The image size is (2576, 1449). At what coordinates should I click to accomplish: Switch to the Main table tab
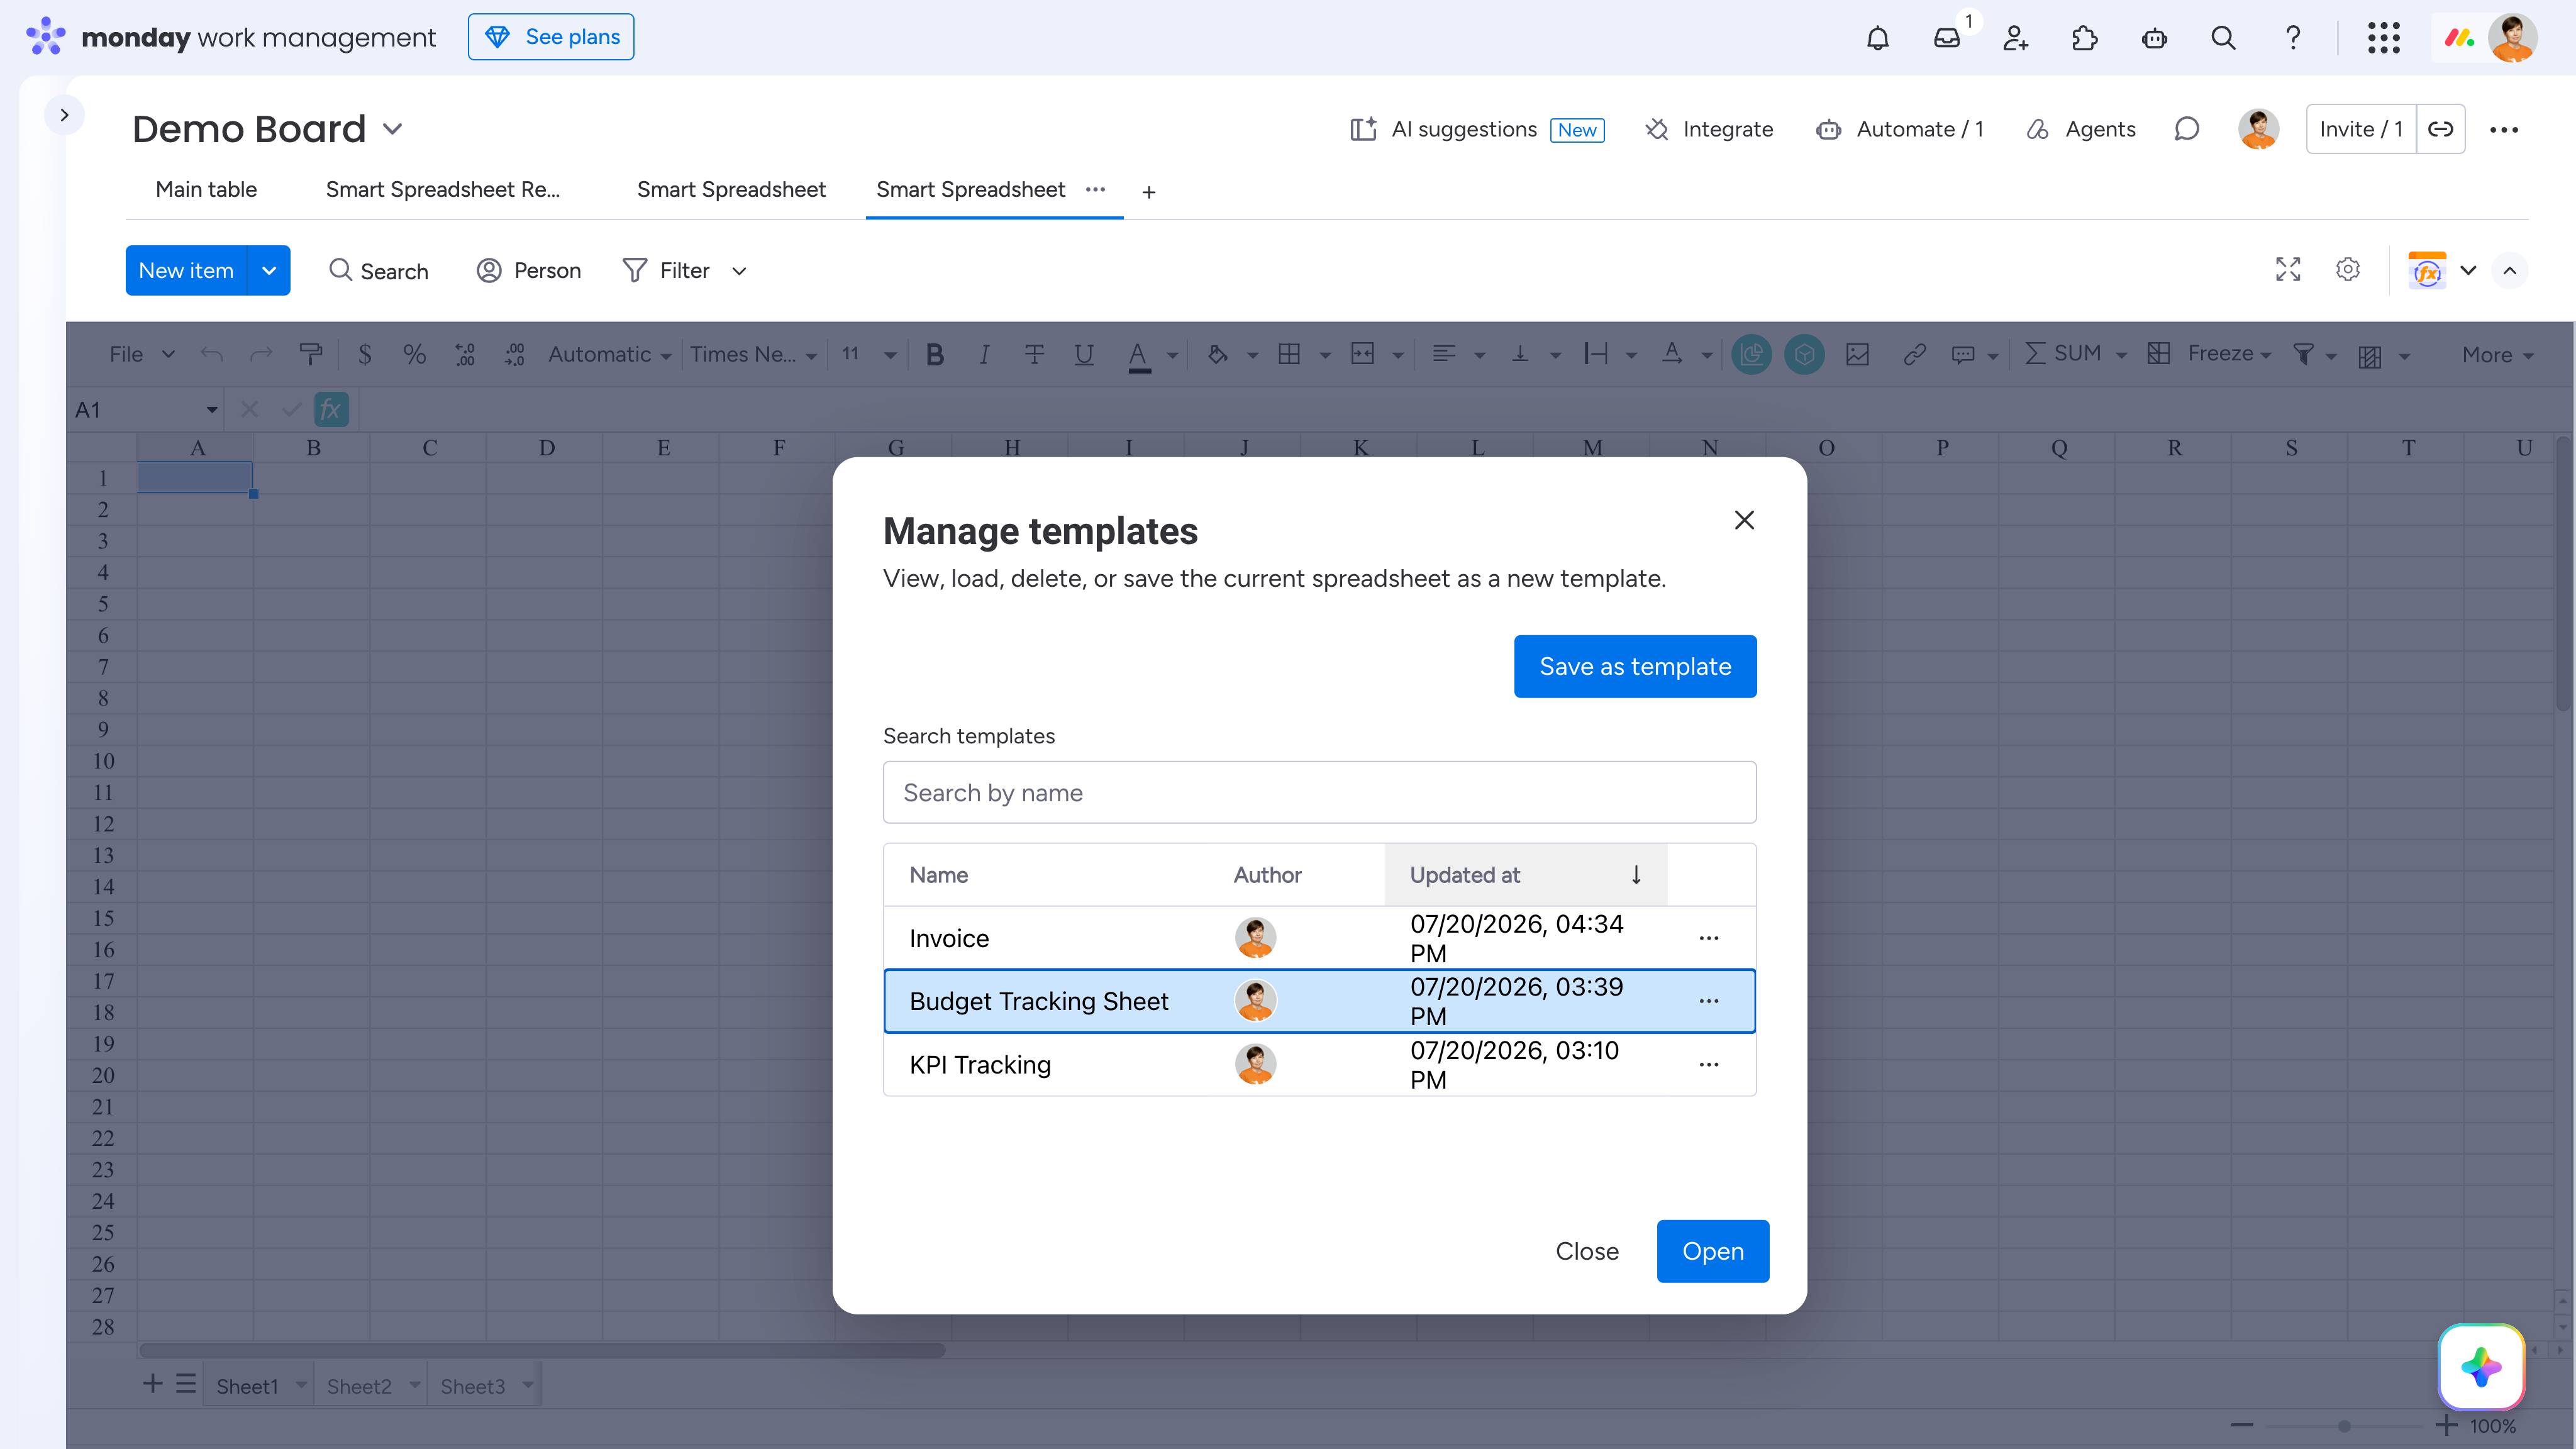tap(206, 190)
